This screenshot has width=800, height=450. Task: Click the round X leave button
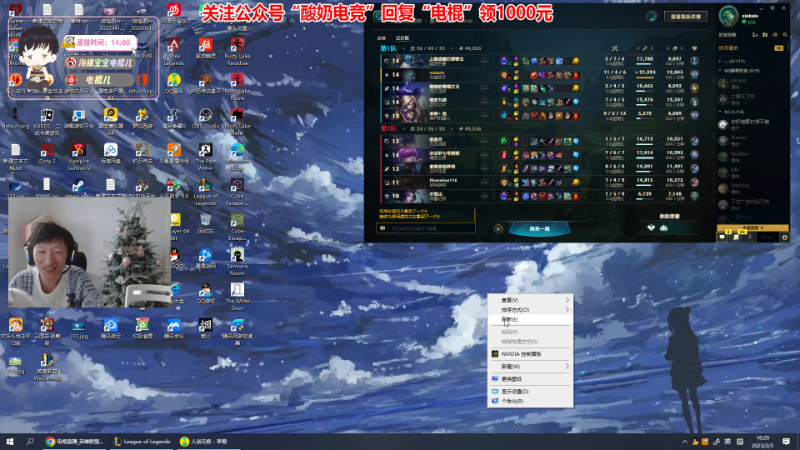[498, 229]
